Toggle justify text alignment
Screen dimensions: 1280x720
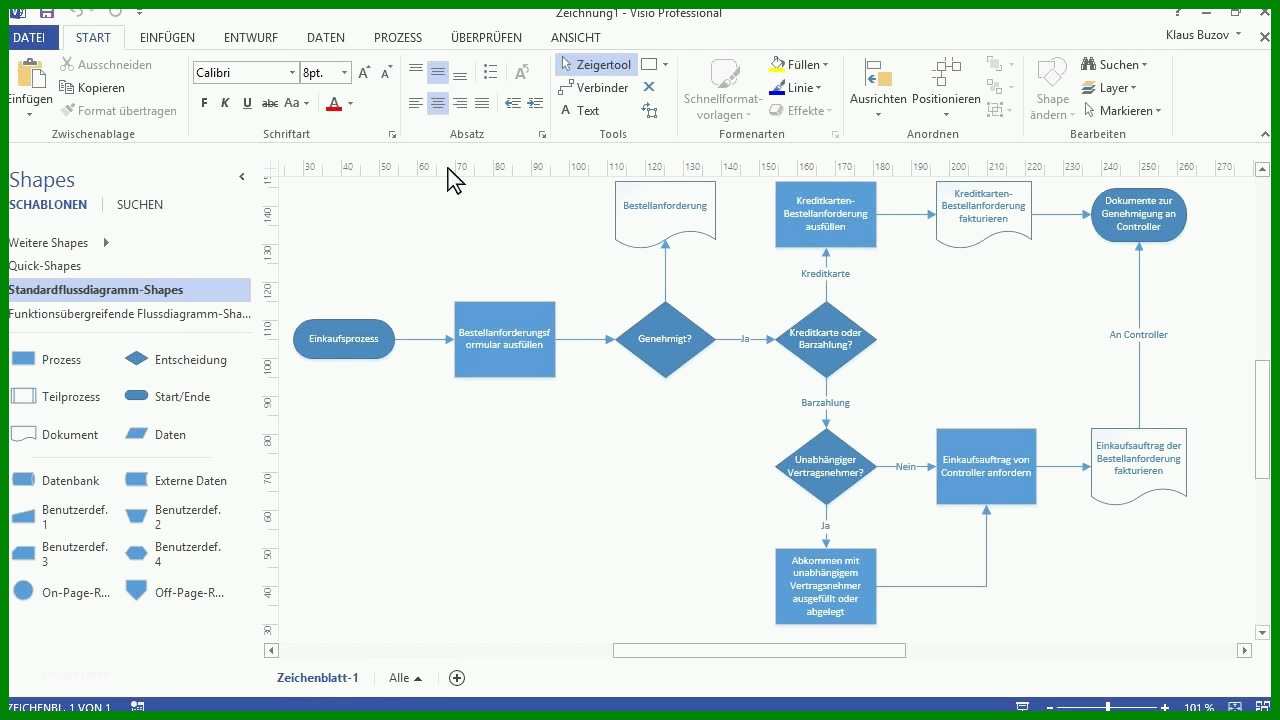click(482, 103)
